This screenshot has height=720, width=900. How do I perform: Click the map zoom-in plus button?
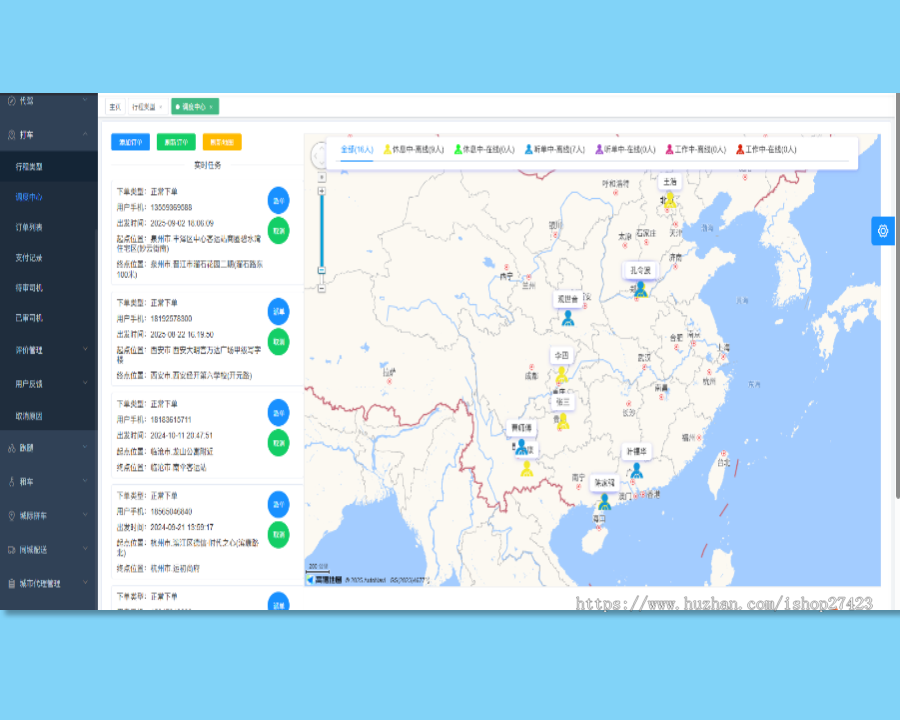(321, 191)
